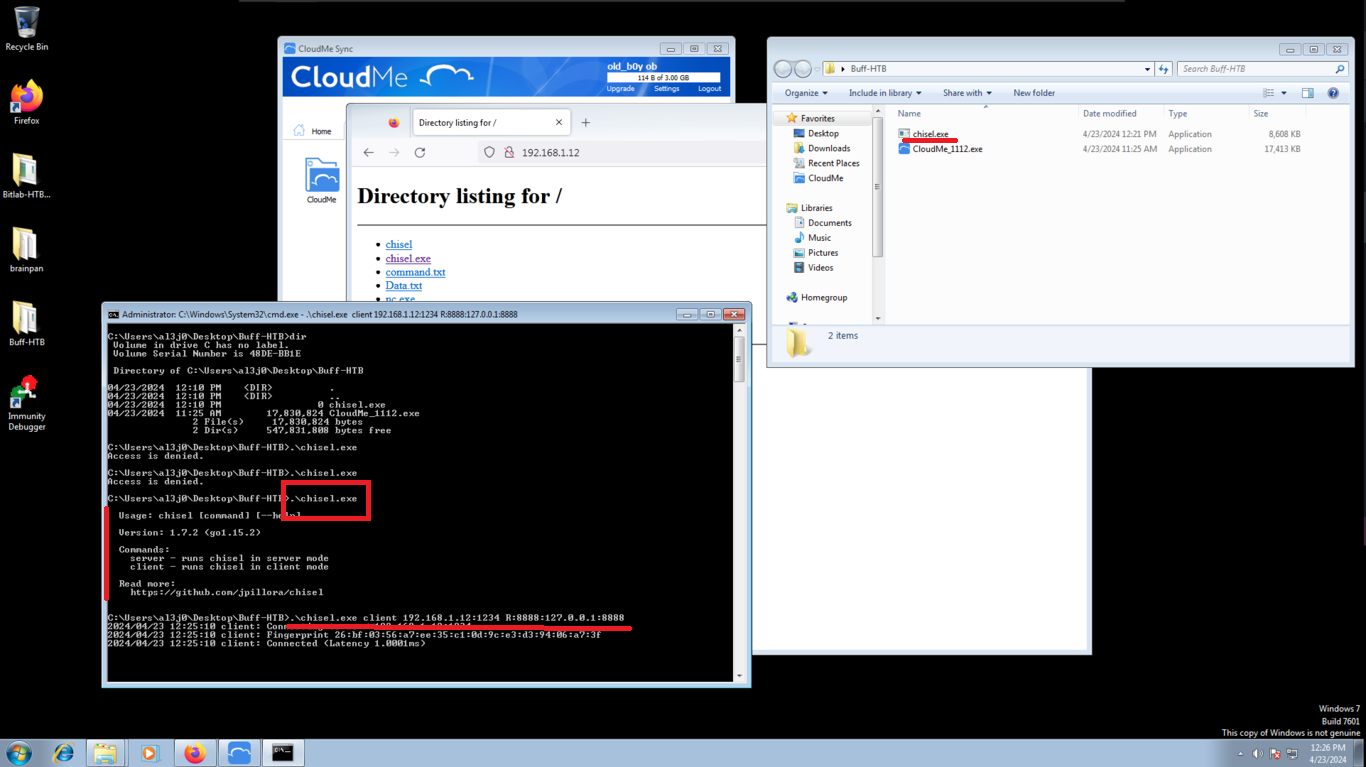Click the Buff-HTB address bar path
The width and height of the screenshot is (1366, 767).
(869, 69)
